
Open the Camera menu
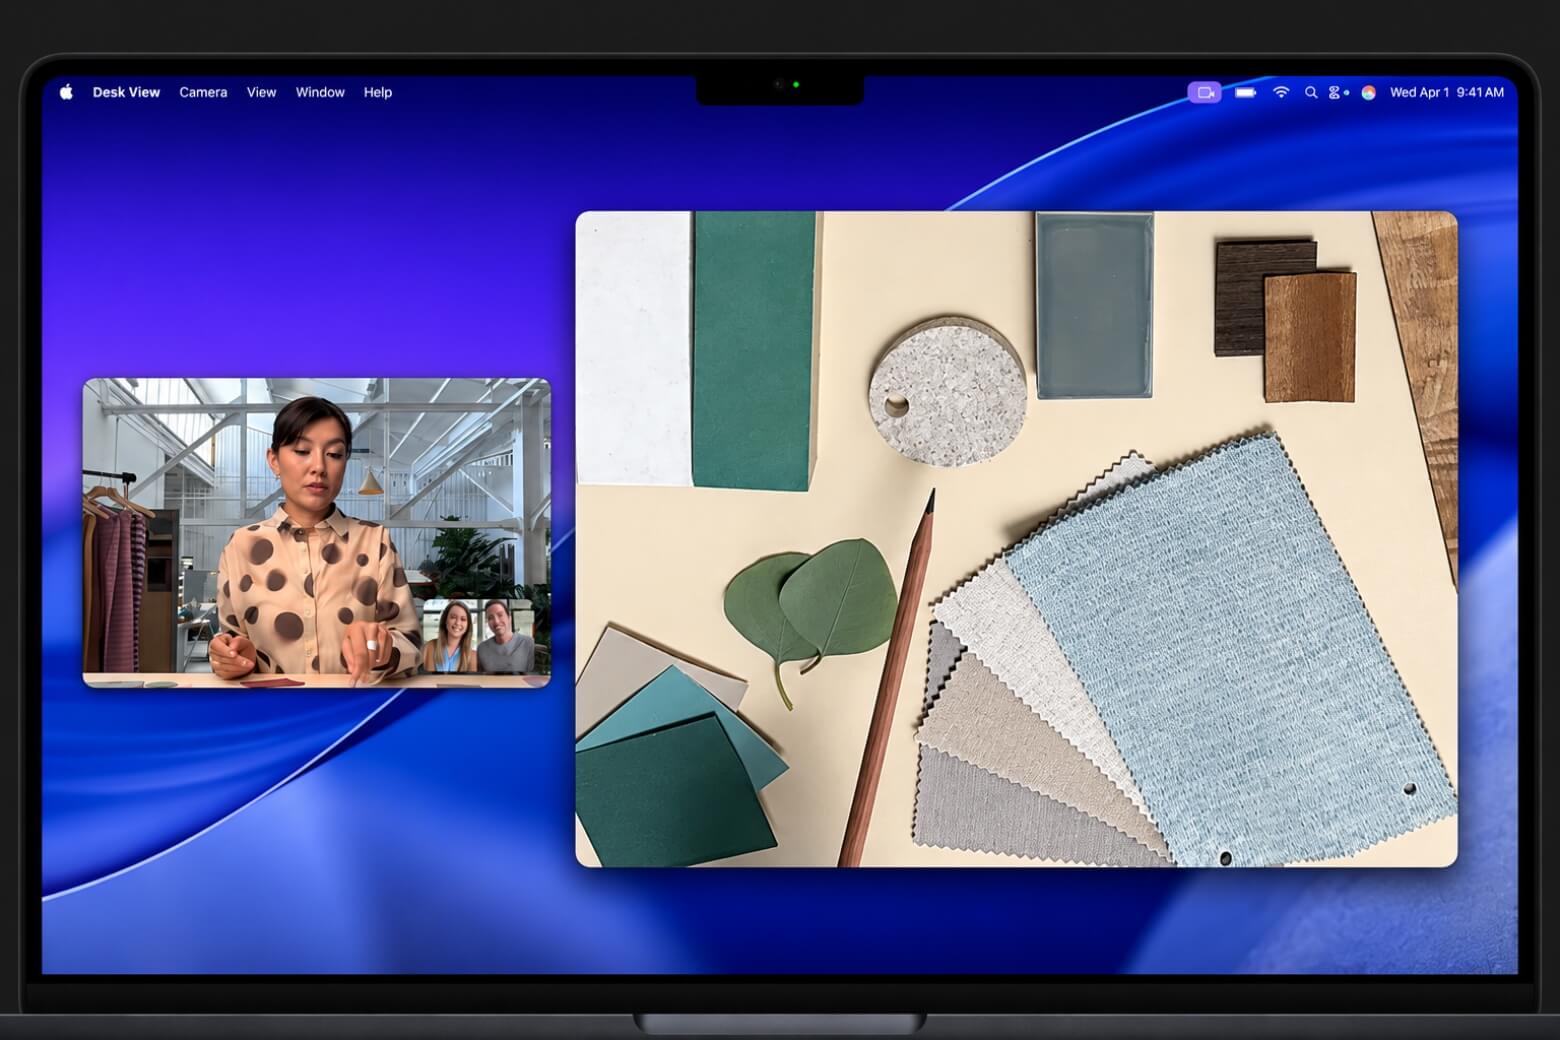tap(203, 92)
